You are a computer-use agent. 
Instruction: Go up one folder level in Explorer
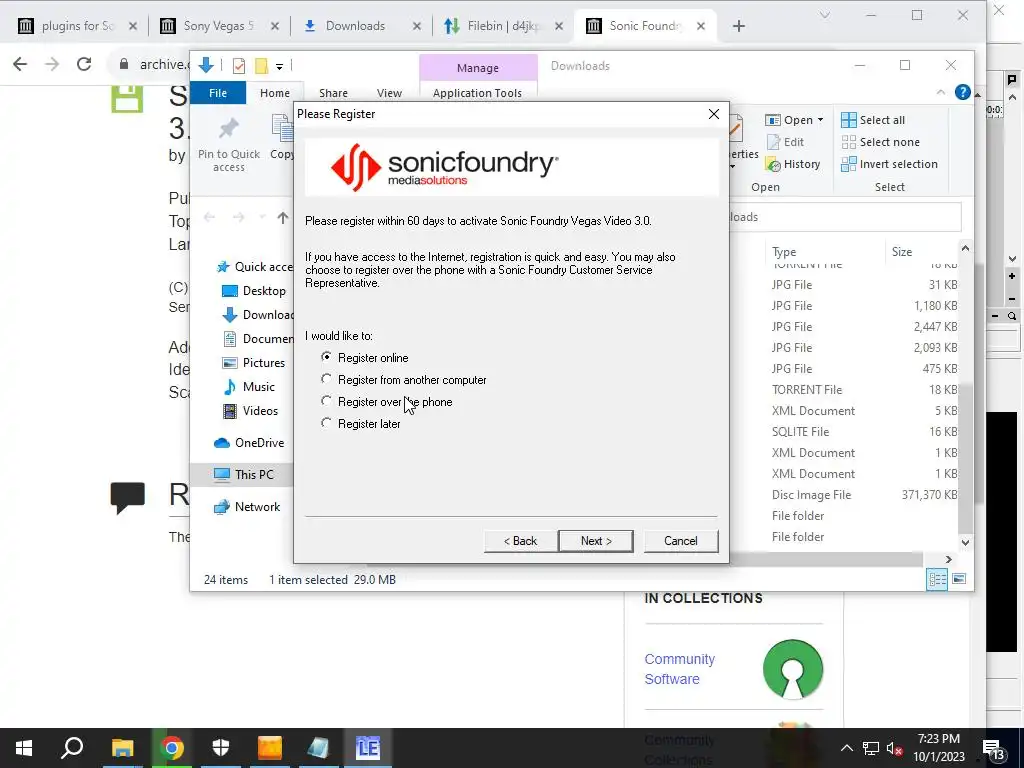(x=282, y=217)
